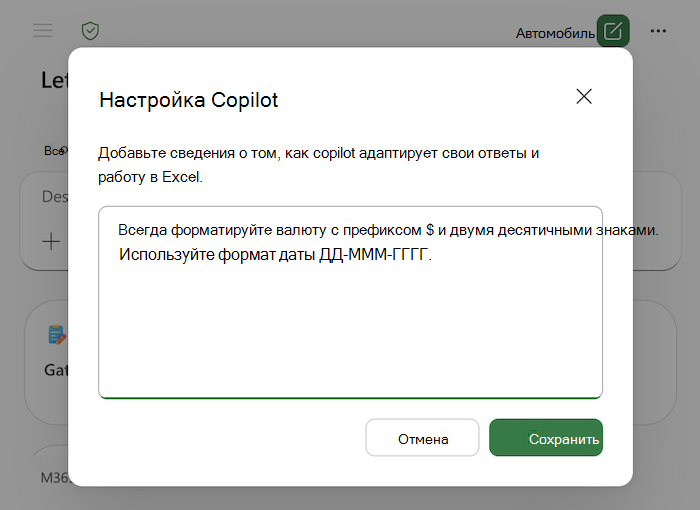Click the Сохранить button
The image size is (700, 510).
pos(546,438)
